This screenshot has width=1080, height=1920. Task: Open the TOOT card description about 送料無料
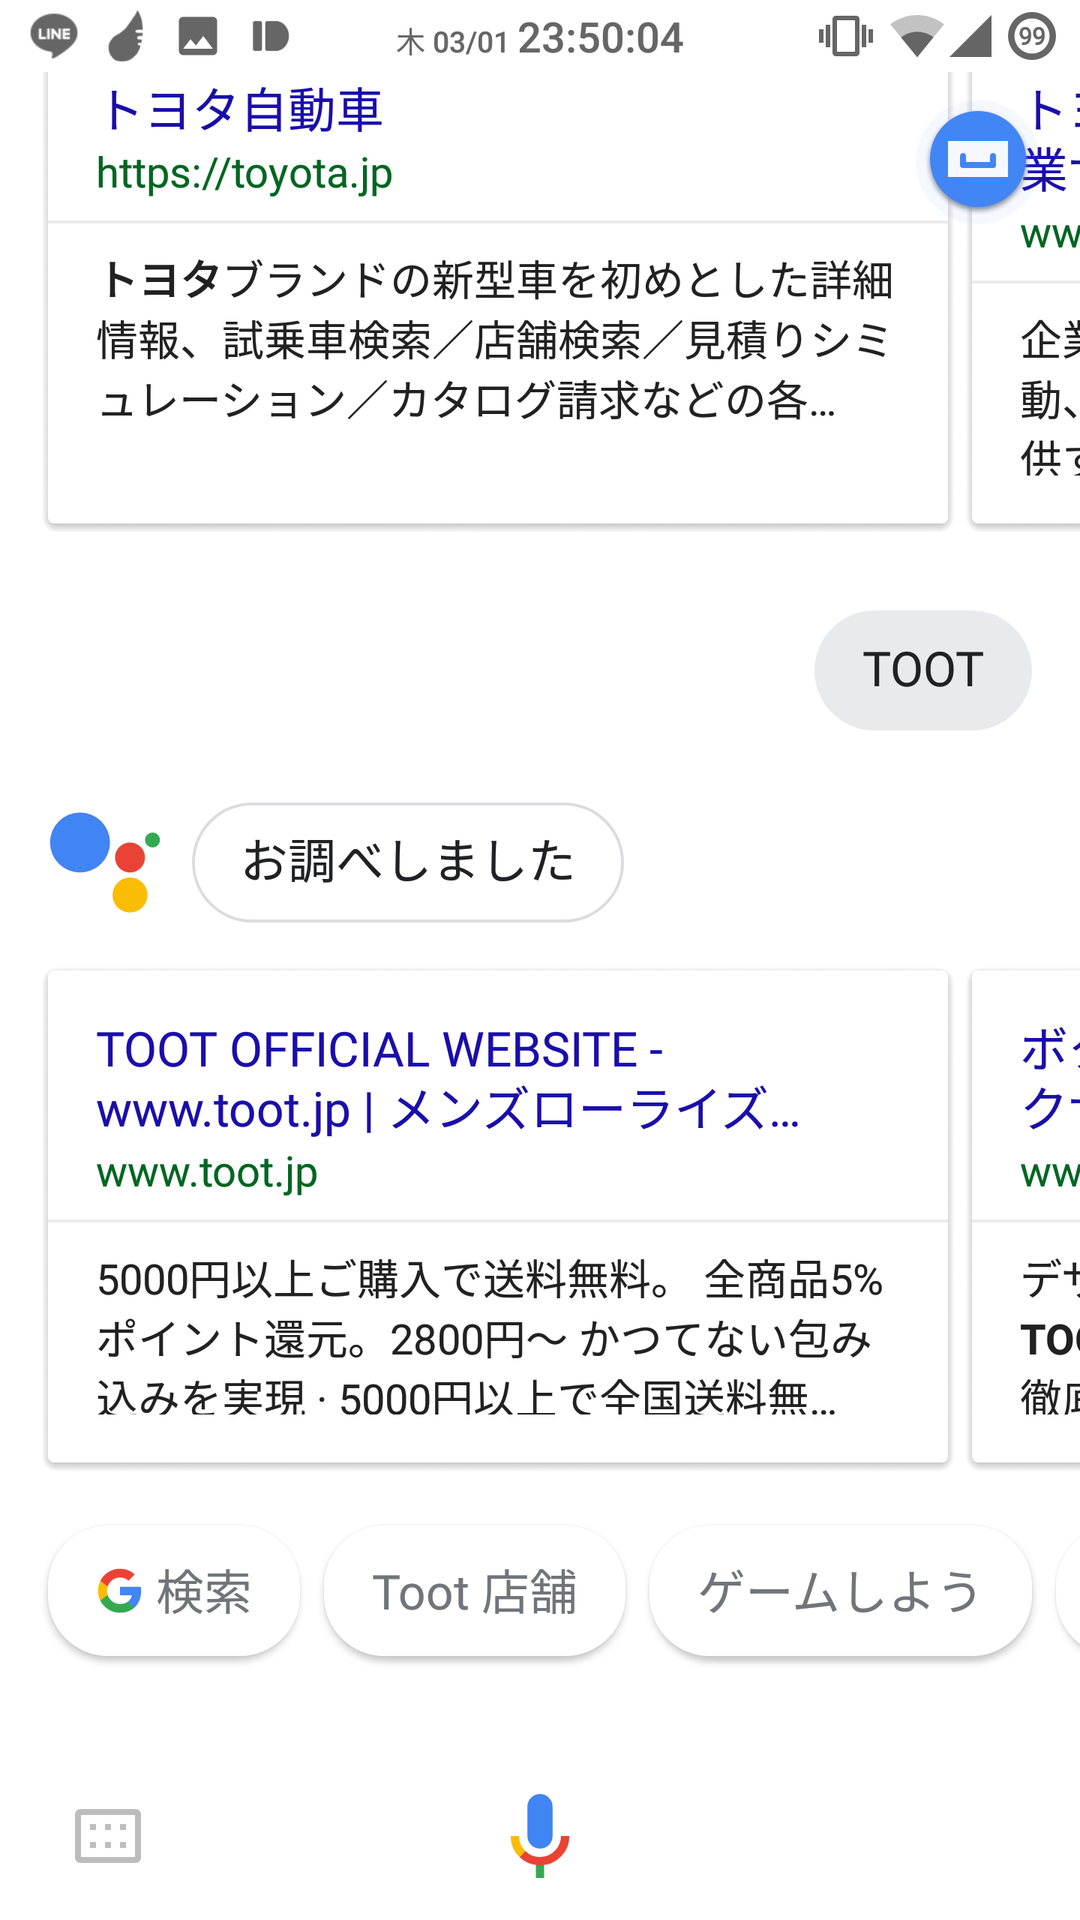(490, 1340)
